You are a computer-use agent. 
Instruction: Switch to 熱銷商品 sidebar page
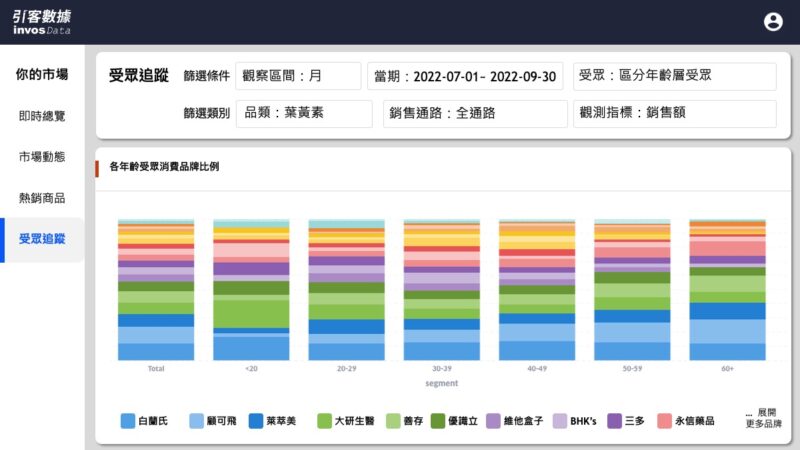tap(42, 198)
